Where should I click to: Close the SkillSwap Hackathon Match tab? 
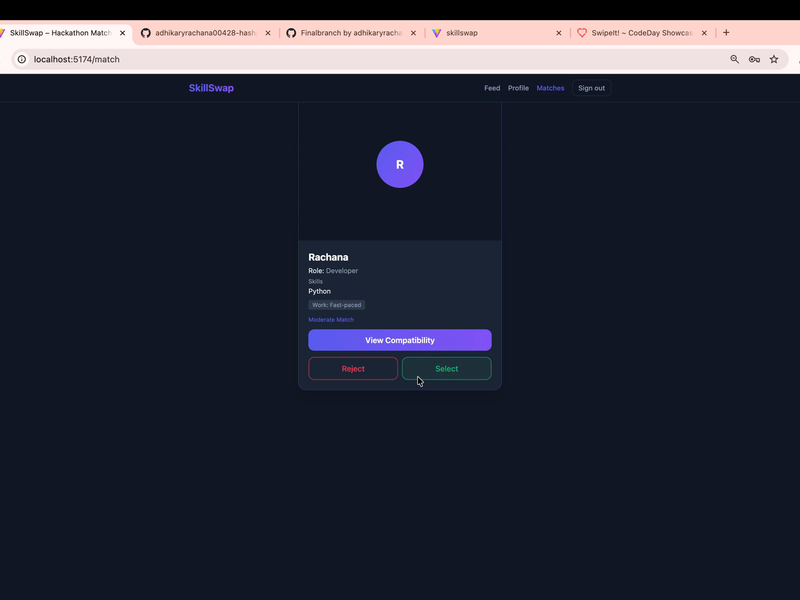123,33
